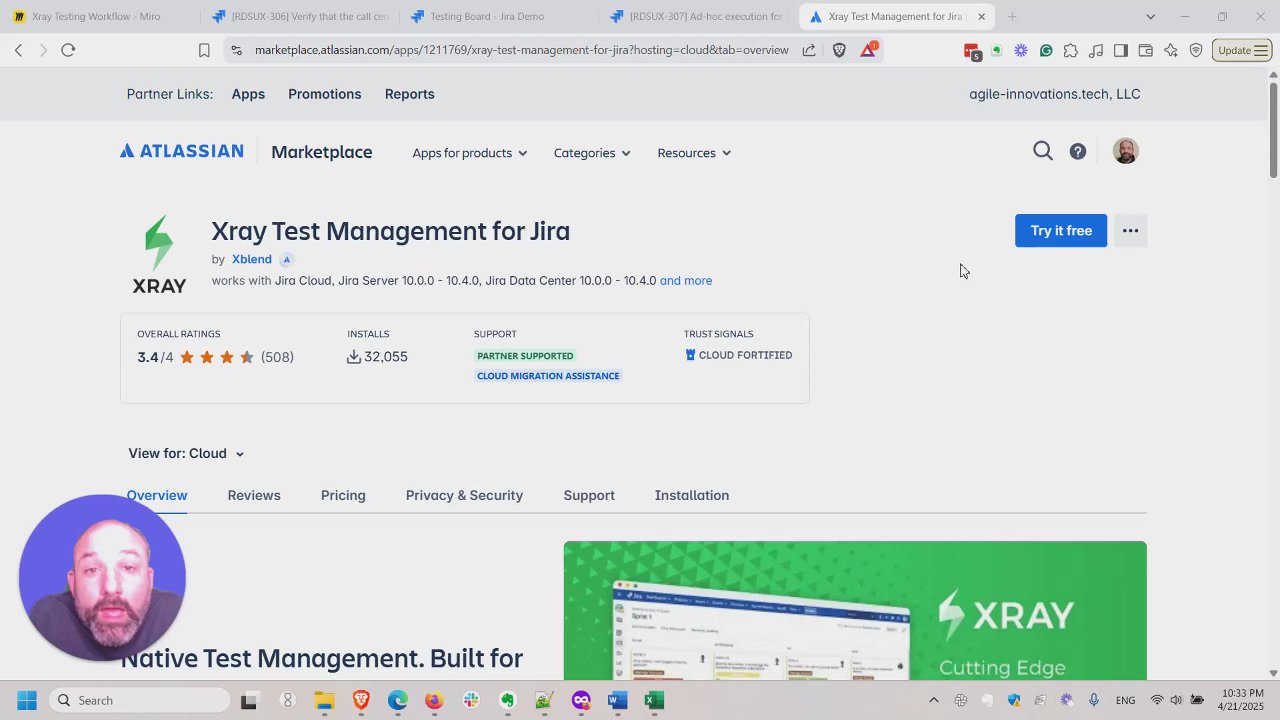Open the Brave Shields lion icon
Viewport: 1280px width, 720px height.
point(839,50)
